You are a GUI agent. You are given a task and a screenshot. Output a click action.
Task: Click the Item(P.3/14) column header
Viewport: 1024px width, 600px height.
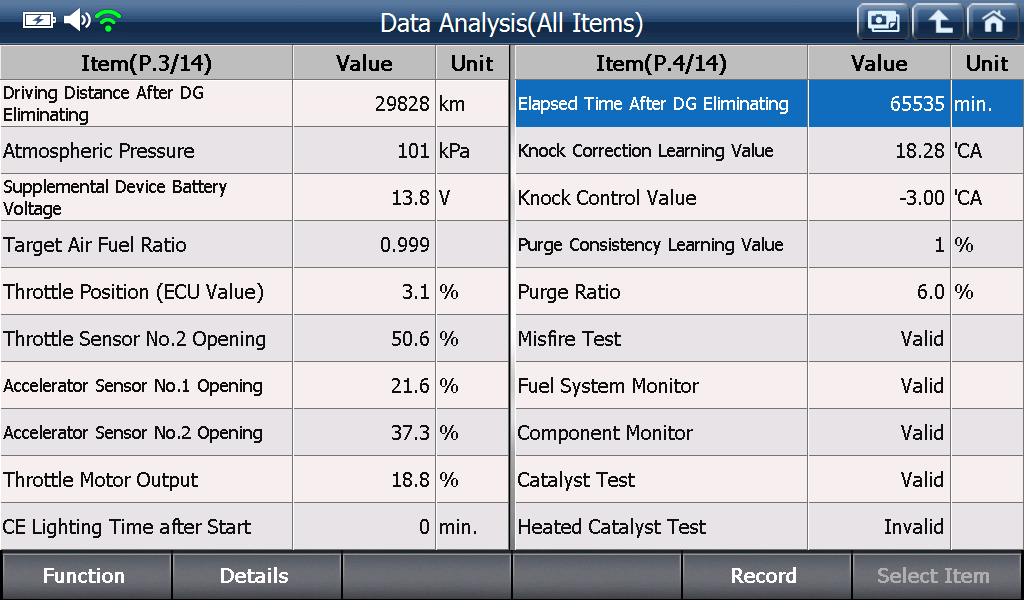point(146,63)
